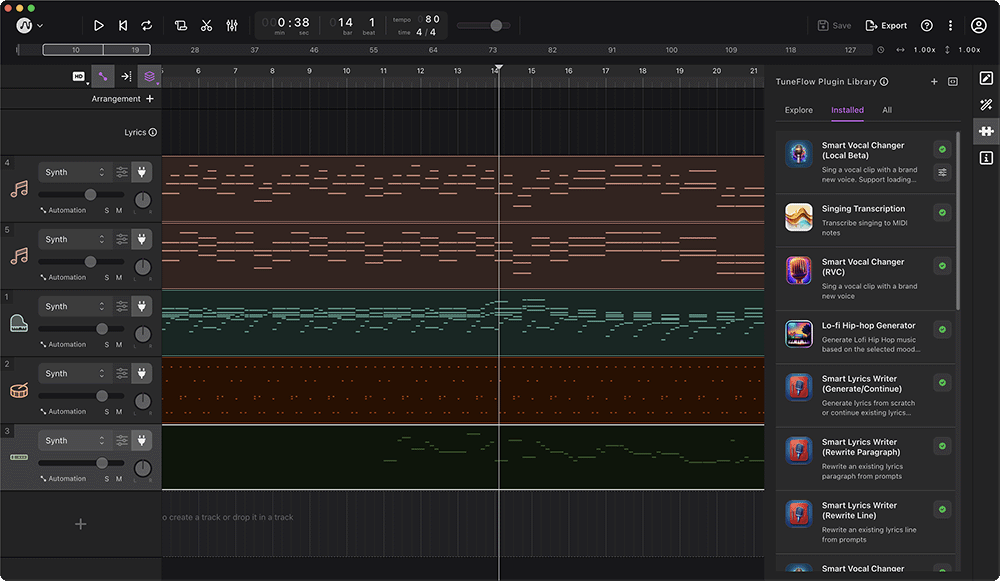Screen dimensions: 1000x581
Task: Switch to the All plugins tab
Action: pyautogui.click(x=886, y=110)
